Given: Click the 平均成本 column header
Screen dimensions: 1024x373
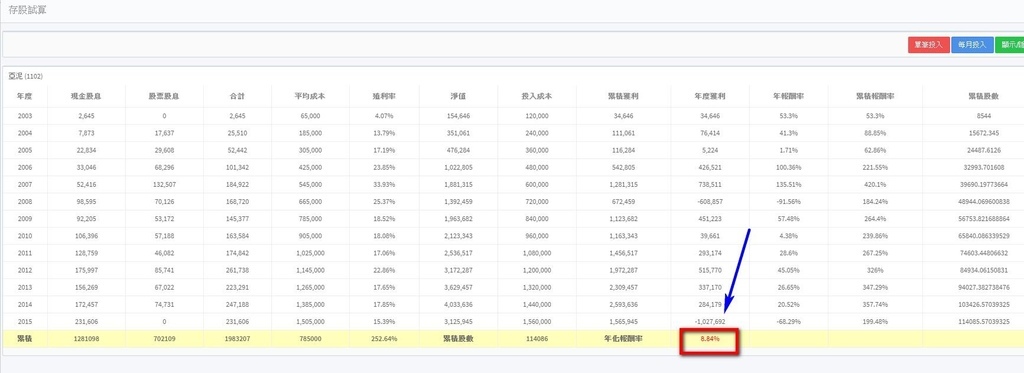Looking at the screenshot, I should pyautogui.click(x=310, y=96).
